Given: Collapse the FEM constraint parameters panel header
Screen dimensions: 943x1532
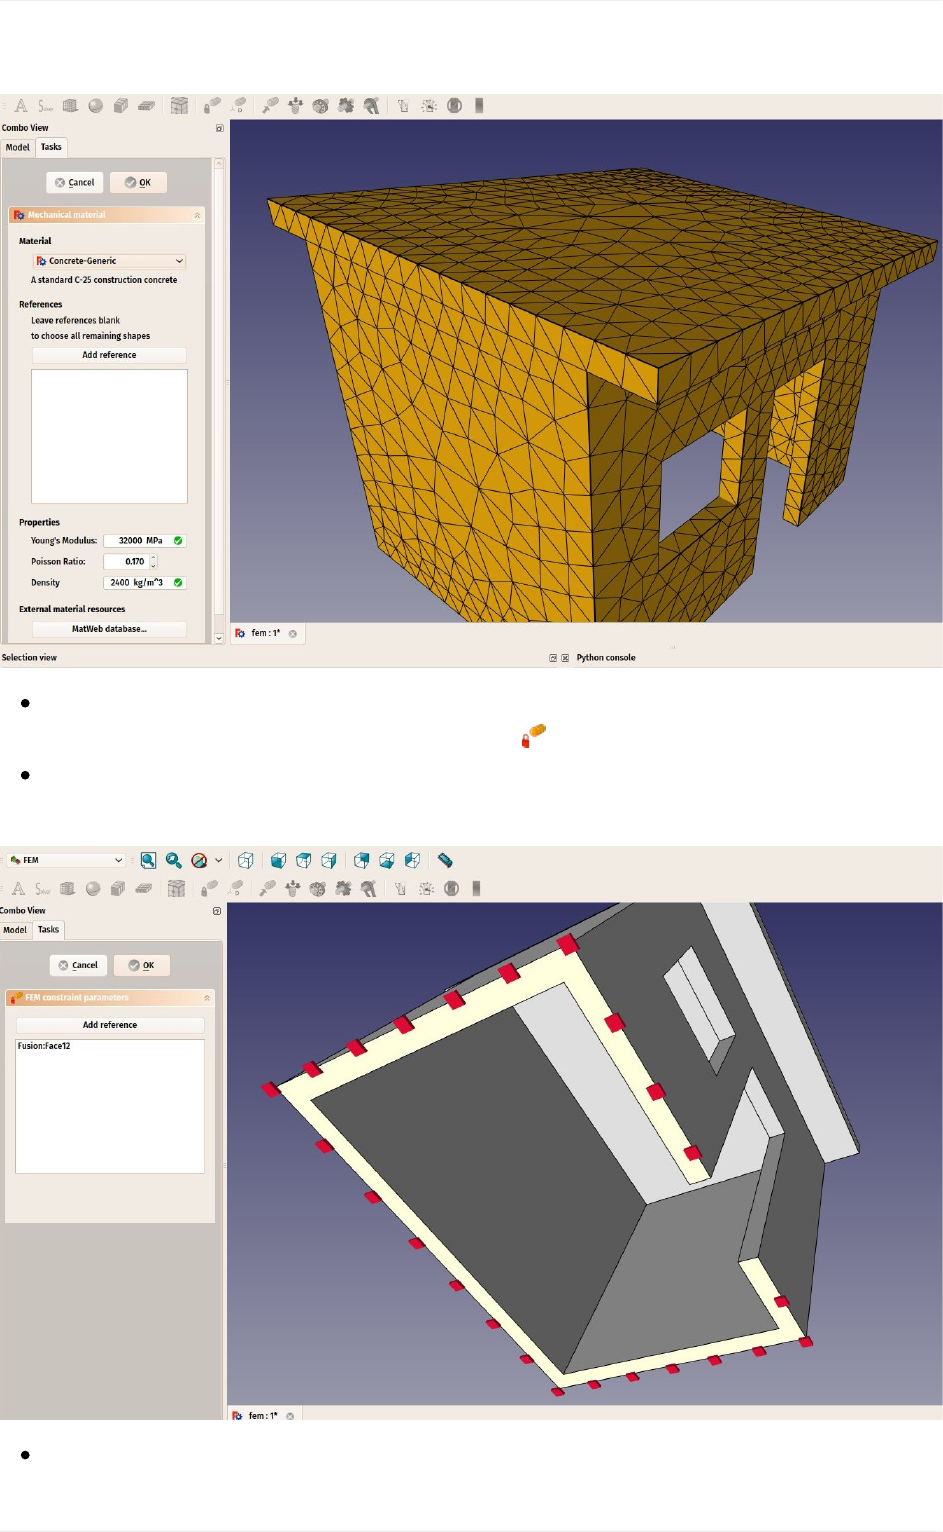Looking at the screenshot, I should (x=110, y=997).
